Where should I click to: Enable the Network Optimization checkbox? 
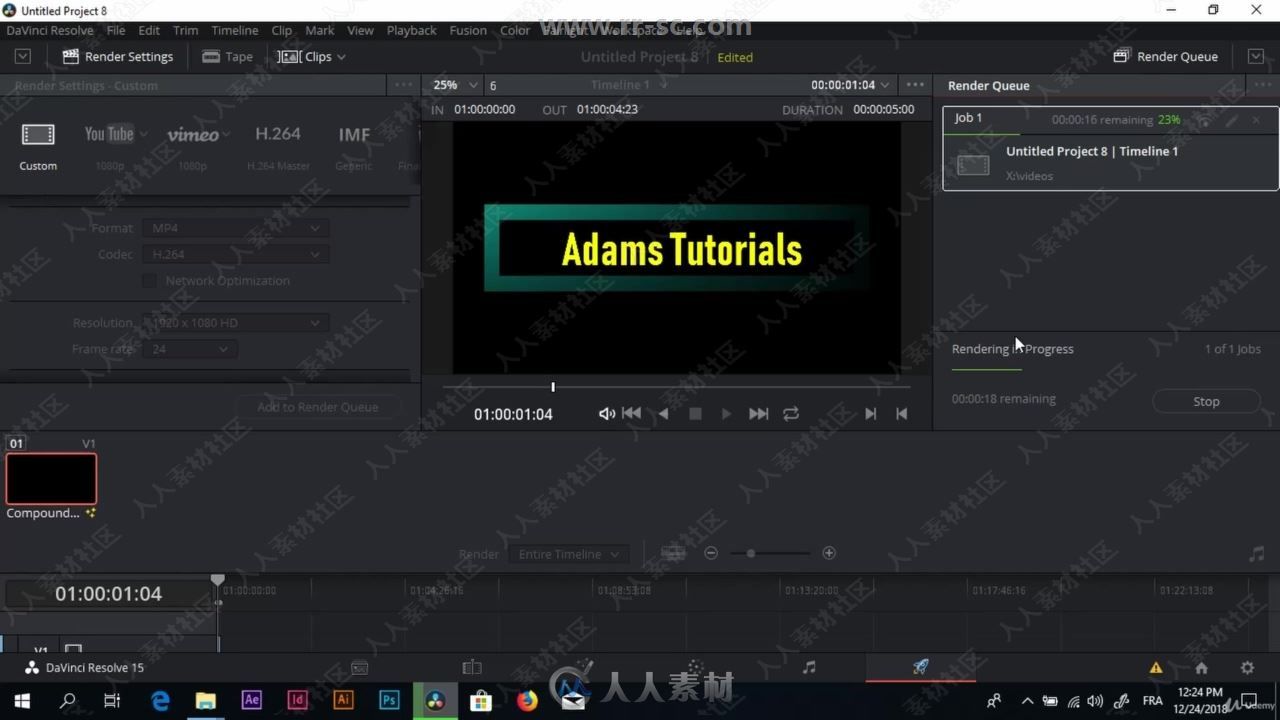[150, 281]
